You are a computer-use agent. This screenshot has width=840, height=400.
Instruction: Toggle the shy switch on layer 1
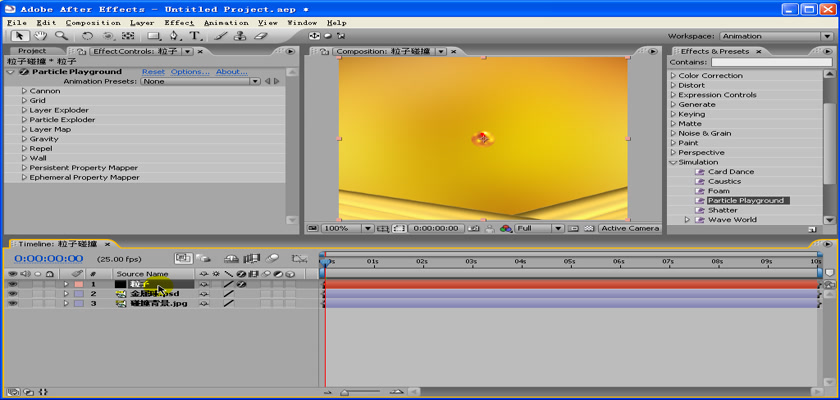click(x=203, y=284)
